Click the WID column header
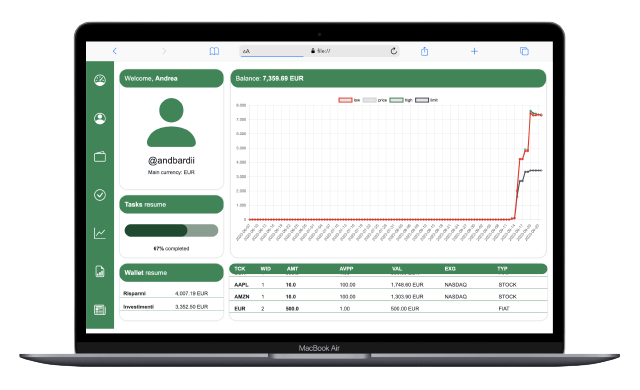 pos(266,269)
